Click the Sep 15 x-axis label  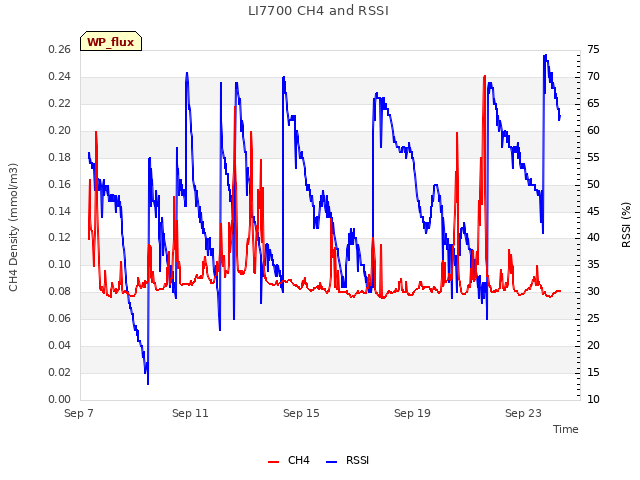coord(301,413)
